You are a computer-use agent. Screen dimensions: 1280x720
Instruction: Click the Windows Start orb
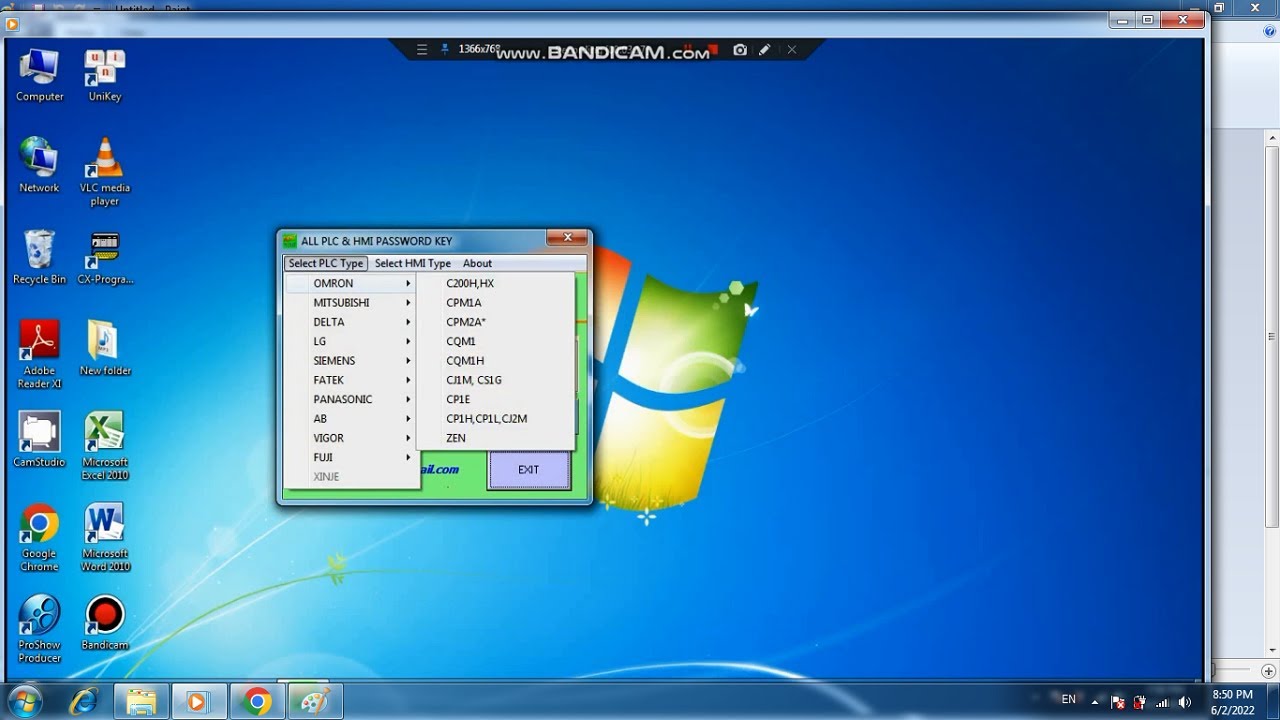click(24, 701)
